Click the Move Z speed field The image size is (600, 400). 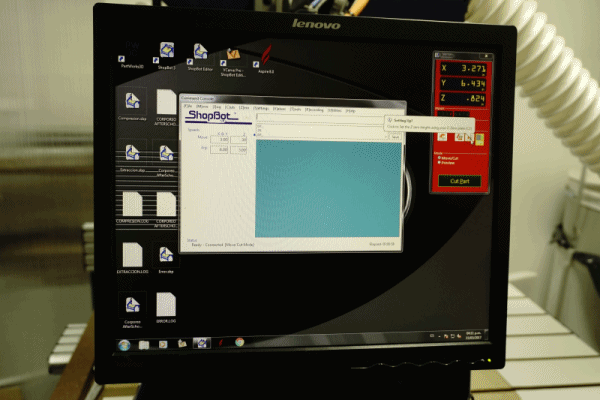click(x=239, y=140)
